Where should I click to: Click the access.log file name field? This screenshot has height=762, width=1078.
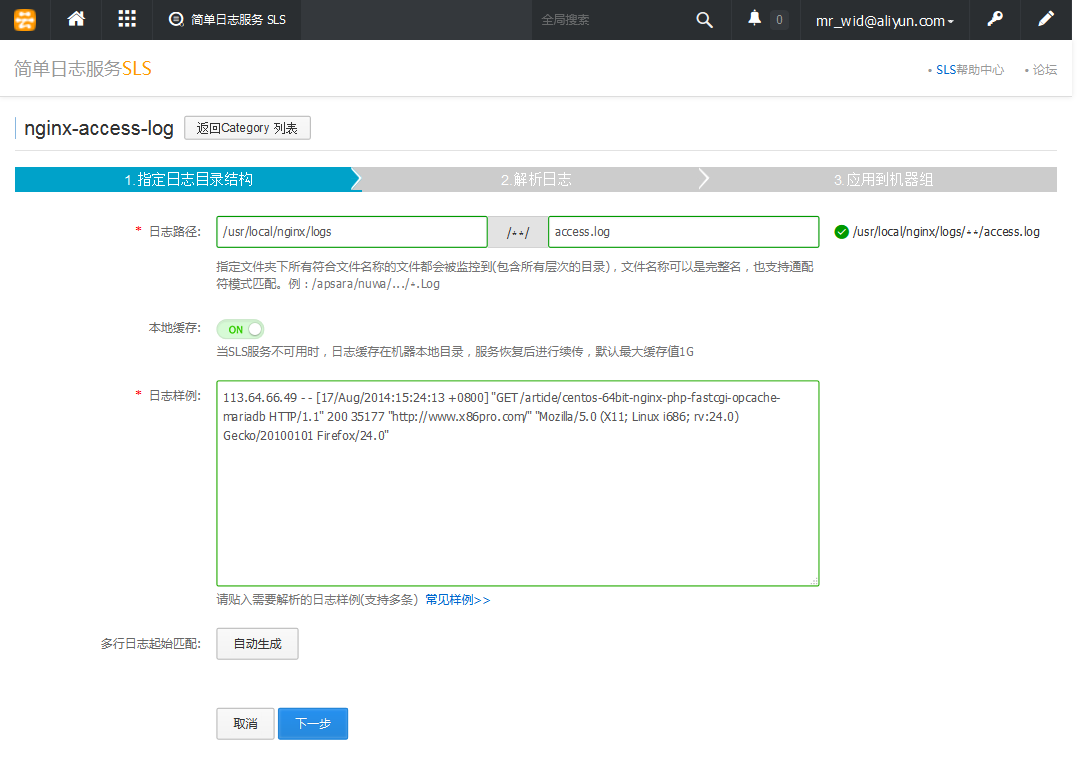(x=683, y=232)
